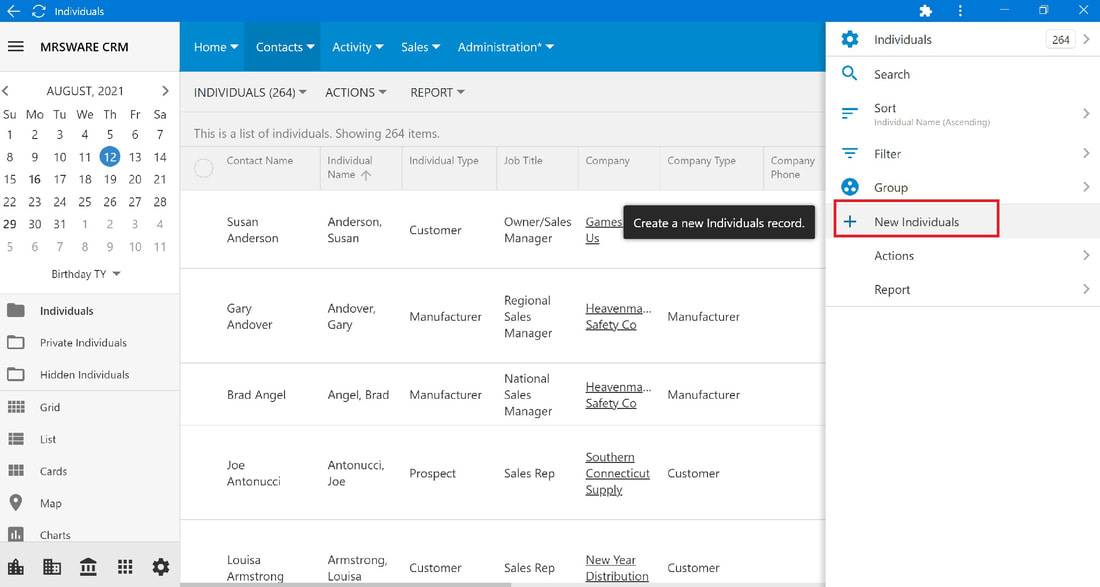Click Susan Anderson contact name
Screen dimensions: 1100x587
click(x=253, y=230)
